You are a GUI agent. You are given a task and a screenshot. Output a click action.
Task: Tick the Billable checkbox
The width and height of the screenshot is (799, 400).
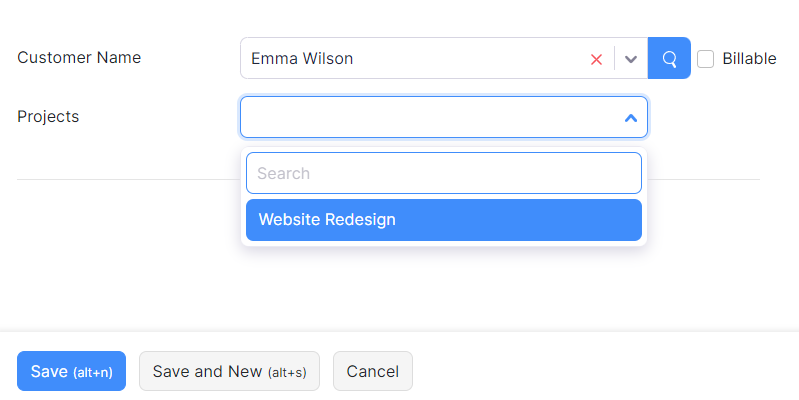click(x=706, y=59)
